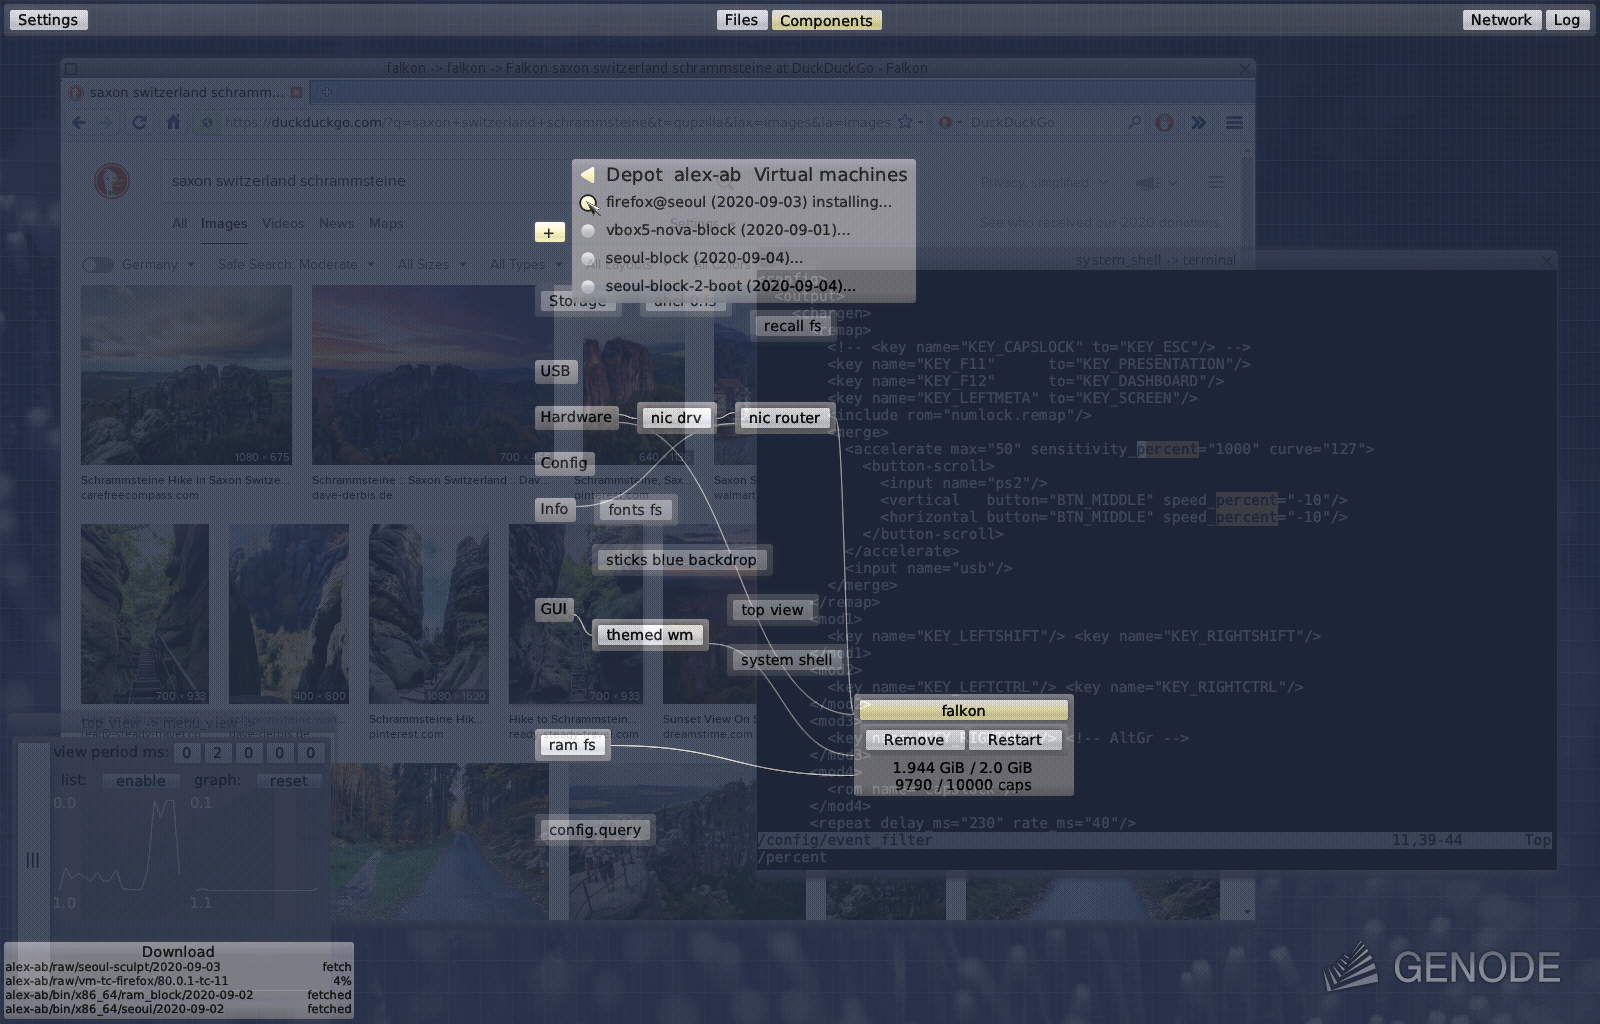Switch to DuckDuckGo News results
Image resolution: width=1600 pixels, height=1024 pixels.
pos(336,223)
